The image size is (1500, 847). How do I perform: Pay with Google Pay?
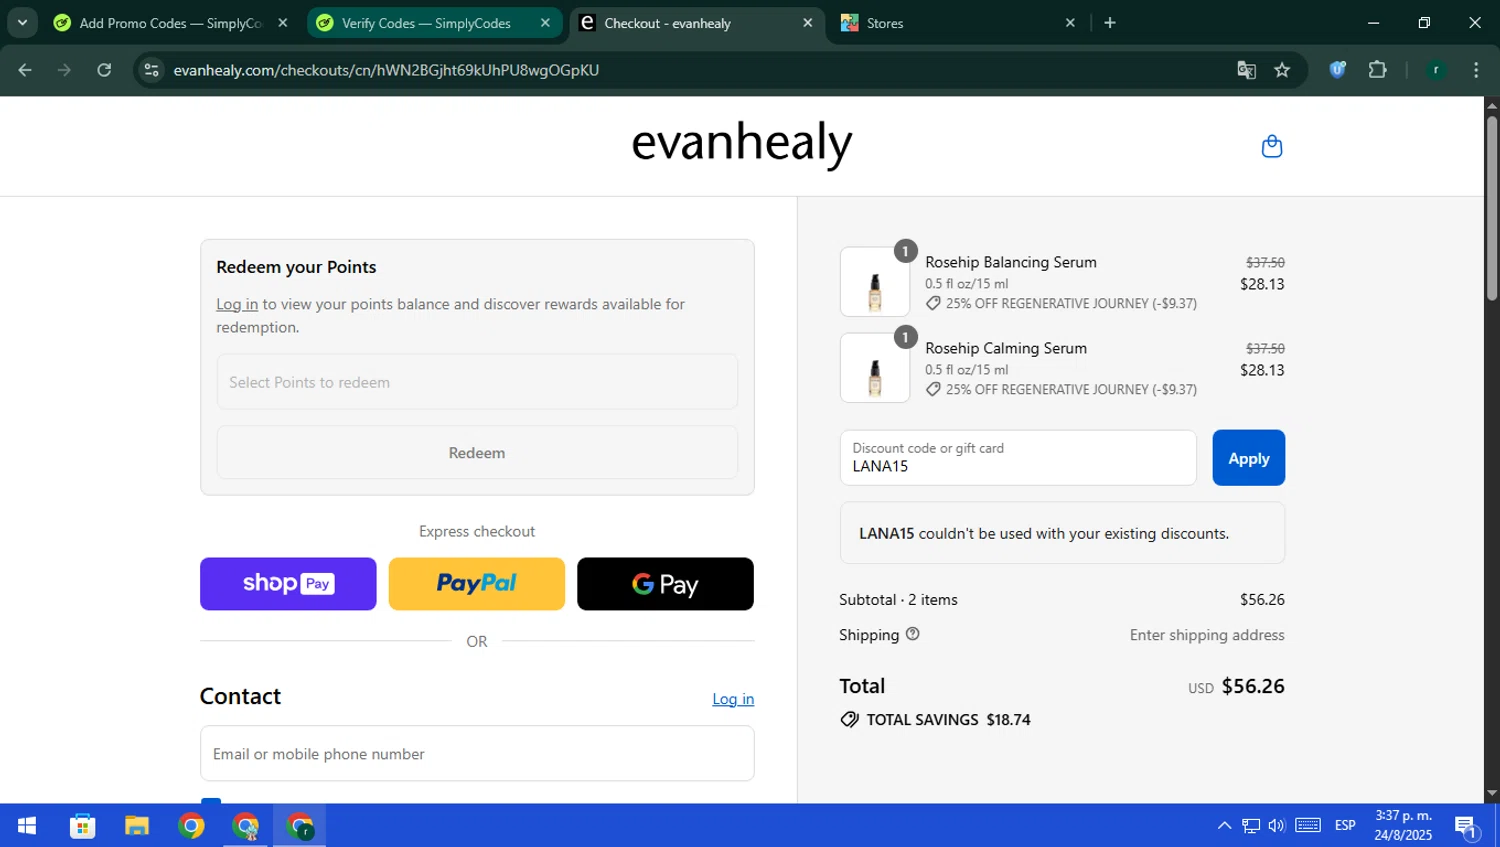(x=665, y=584)
